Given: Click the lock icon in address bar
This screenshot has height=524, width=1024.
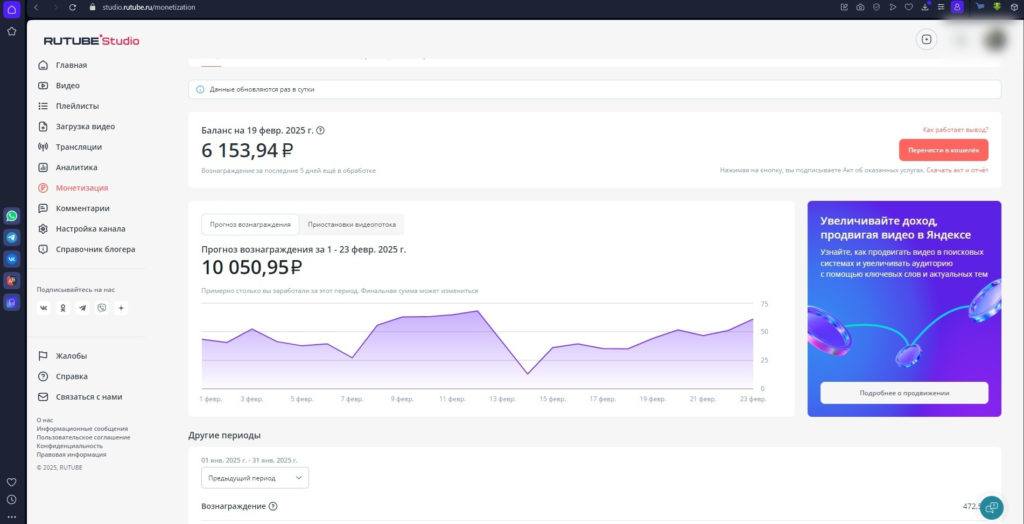Looking at the screenshot, I should 91,7.
